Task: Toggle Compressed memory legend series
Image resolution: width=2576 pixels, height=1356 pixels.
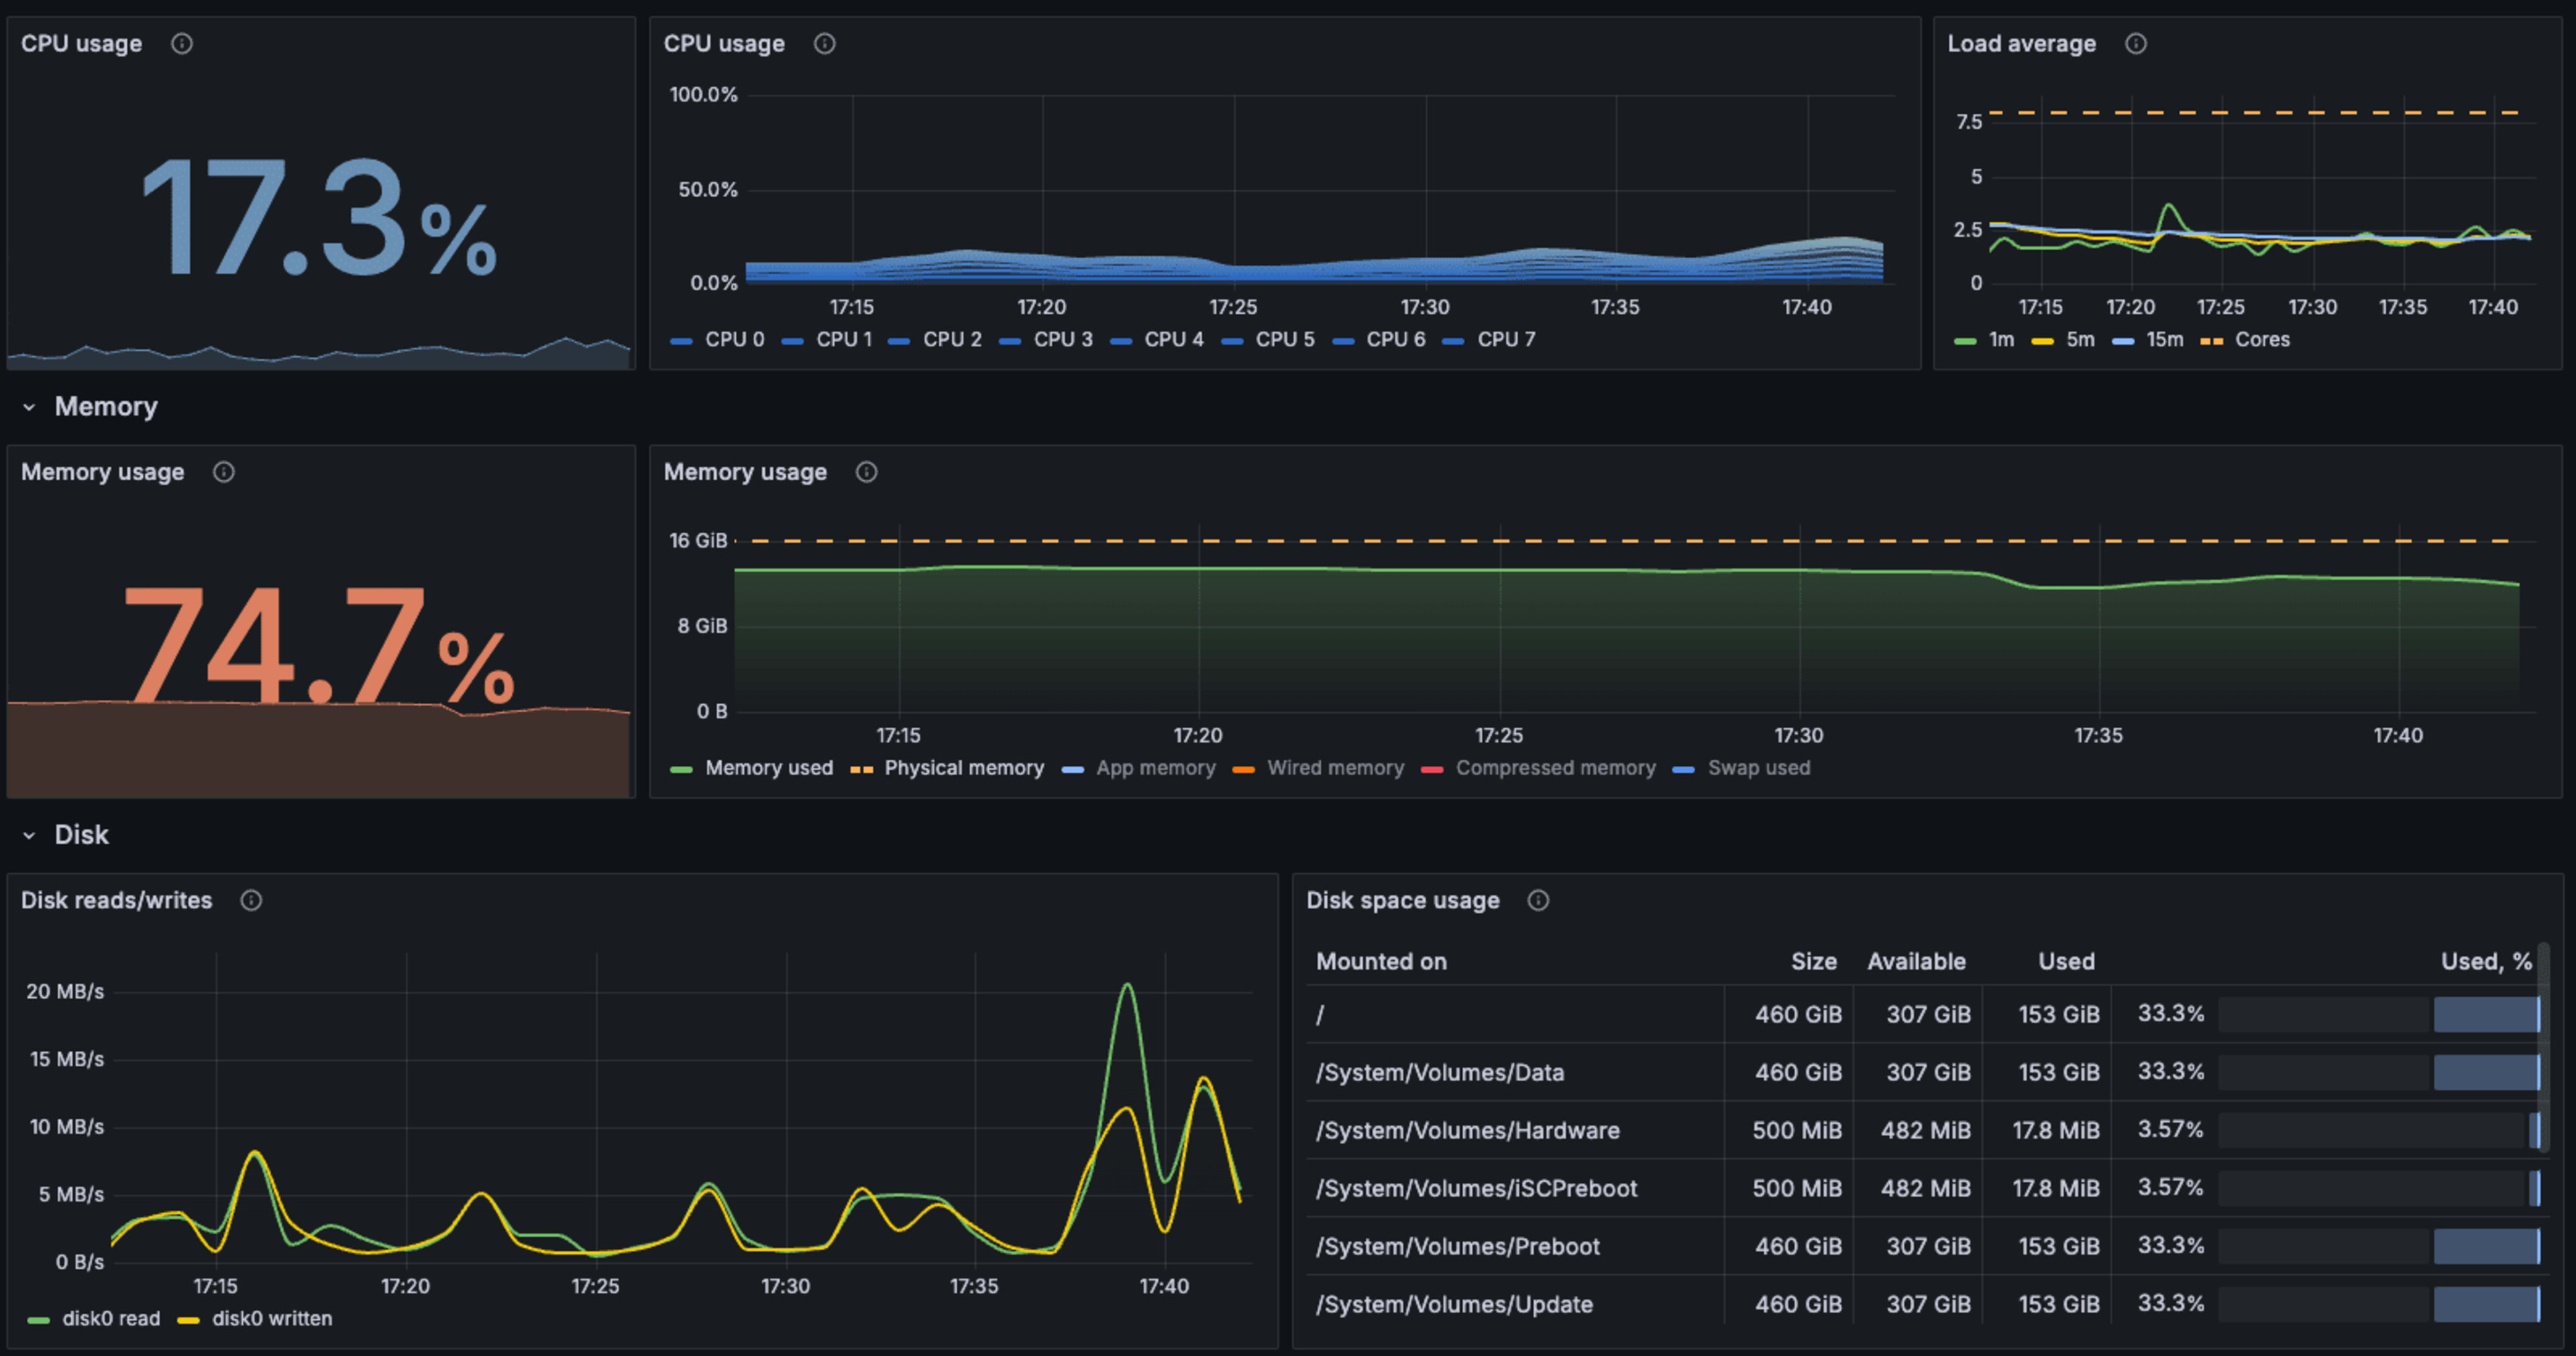Action: [1555, 768]
